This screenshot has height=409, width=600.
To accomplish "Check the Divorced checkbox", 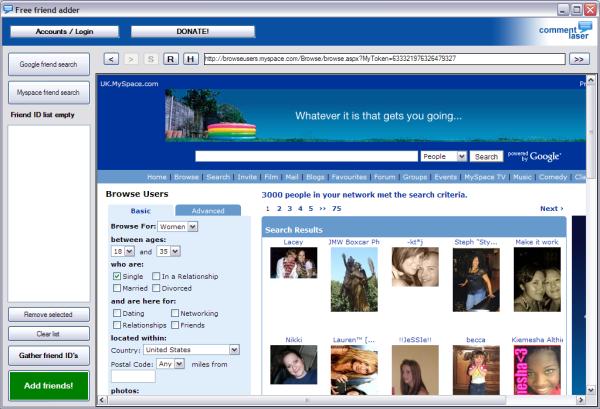I will [x=156, y=288].
